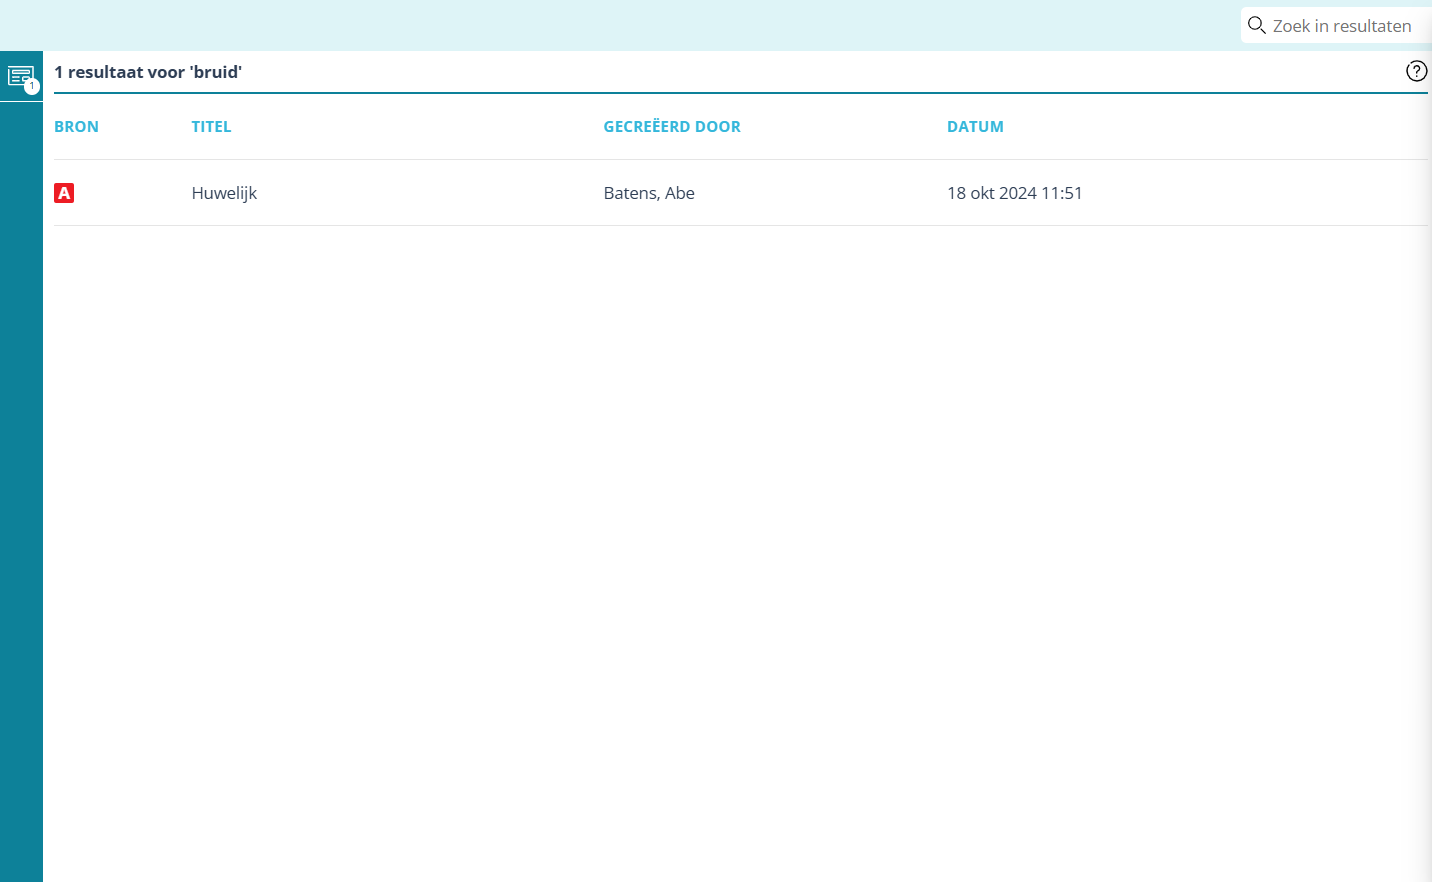Select the date 18 okt 2024 11:51
This screenshot has width=1432, height=882.
click(1014, 193)
